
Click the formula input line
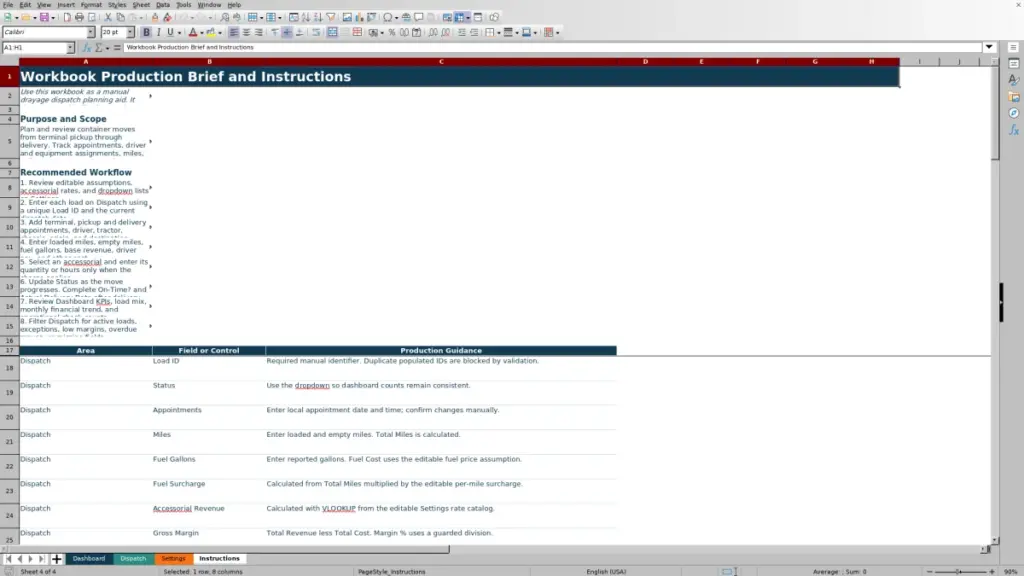pyautogui.click(x=552, y=48)
